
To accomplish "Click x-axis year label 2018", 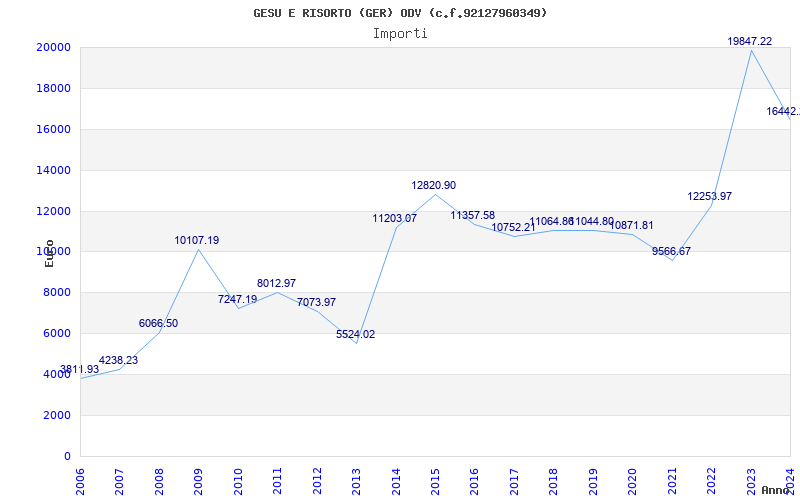I will pos(554,481).
